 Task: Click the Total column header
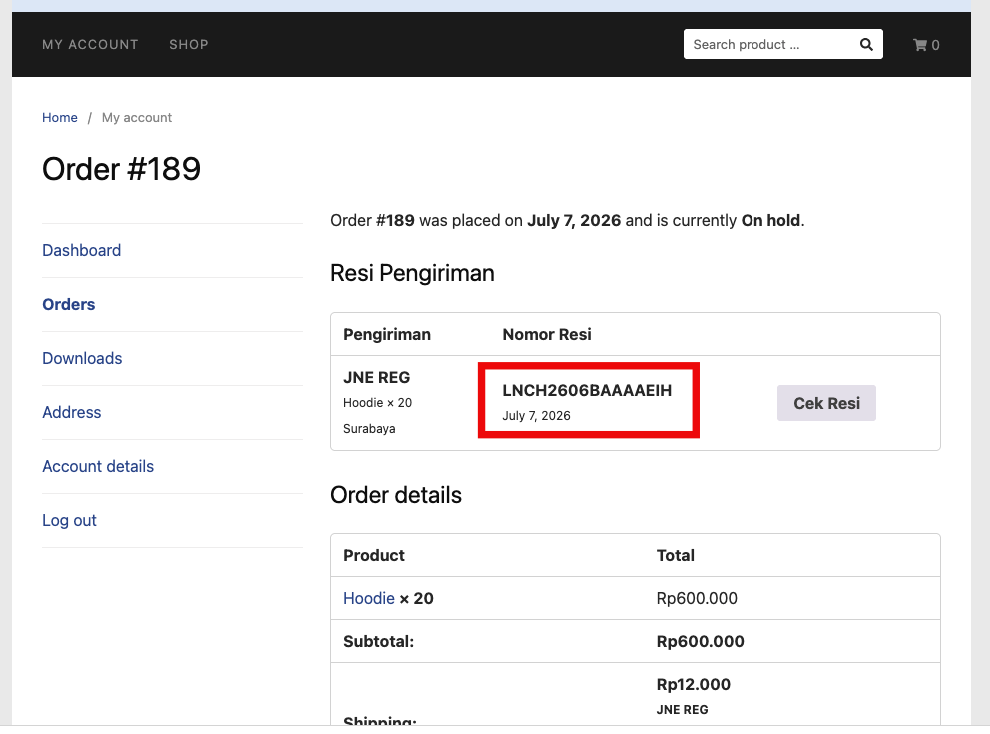click(676, 555)
